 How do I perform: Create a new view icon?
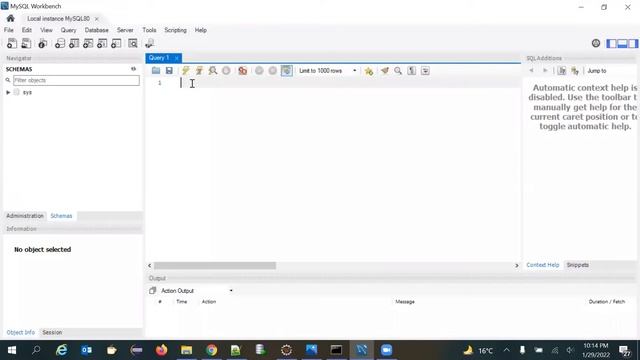click(x=88, y=43)
